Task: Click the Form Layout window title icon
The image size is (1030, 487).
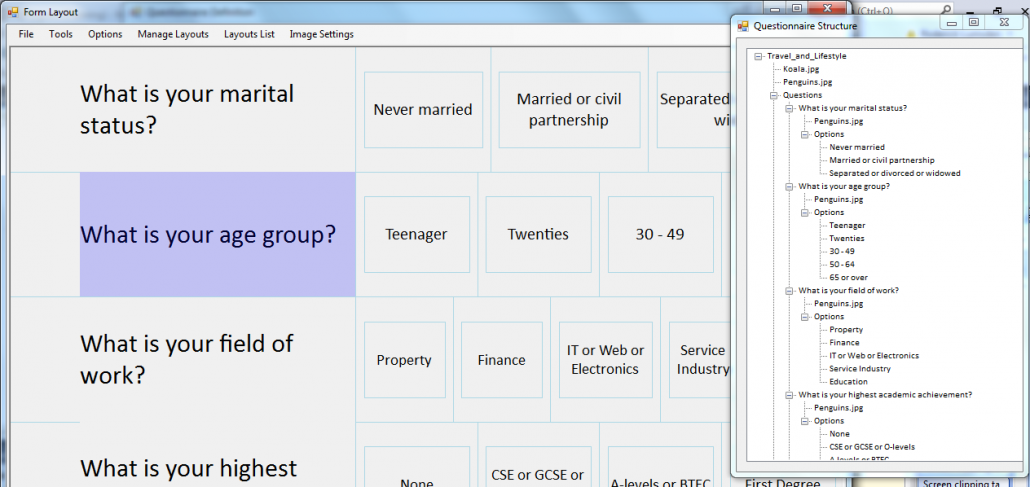Action: (x=12, y=11)
